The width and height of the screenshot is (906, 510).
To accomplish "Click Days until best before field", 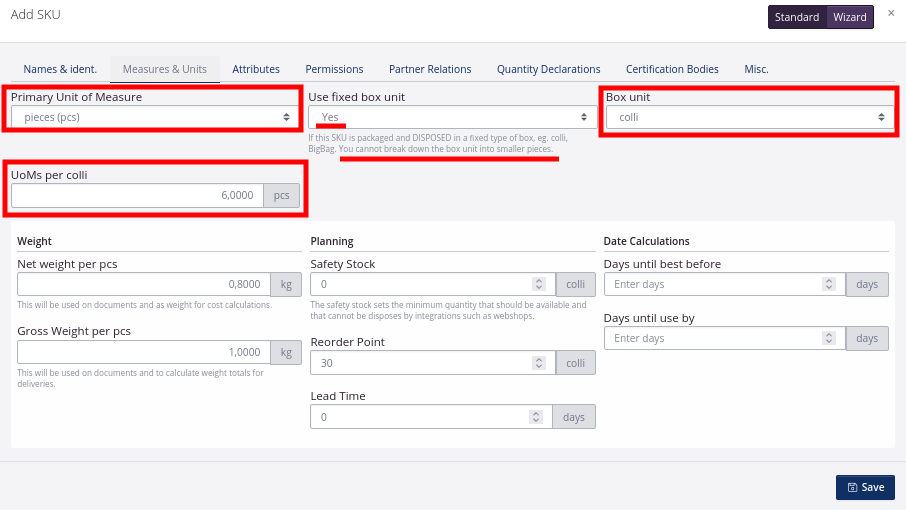I will (715, 284).
